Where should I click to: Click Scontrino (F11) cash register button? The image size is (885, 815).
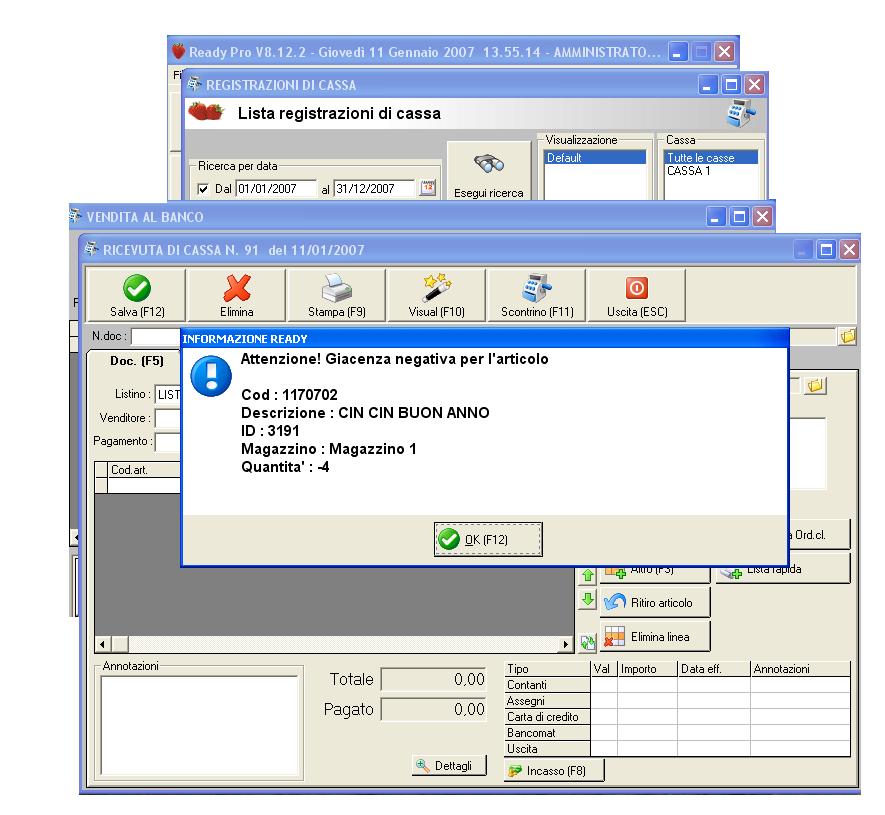tap(536, 295)
